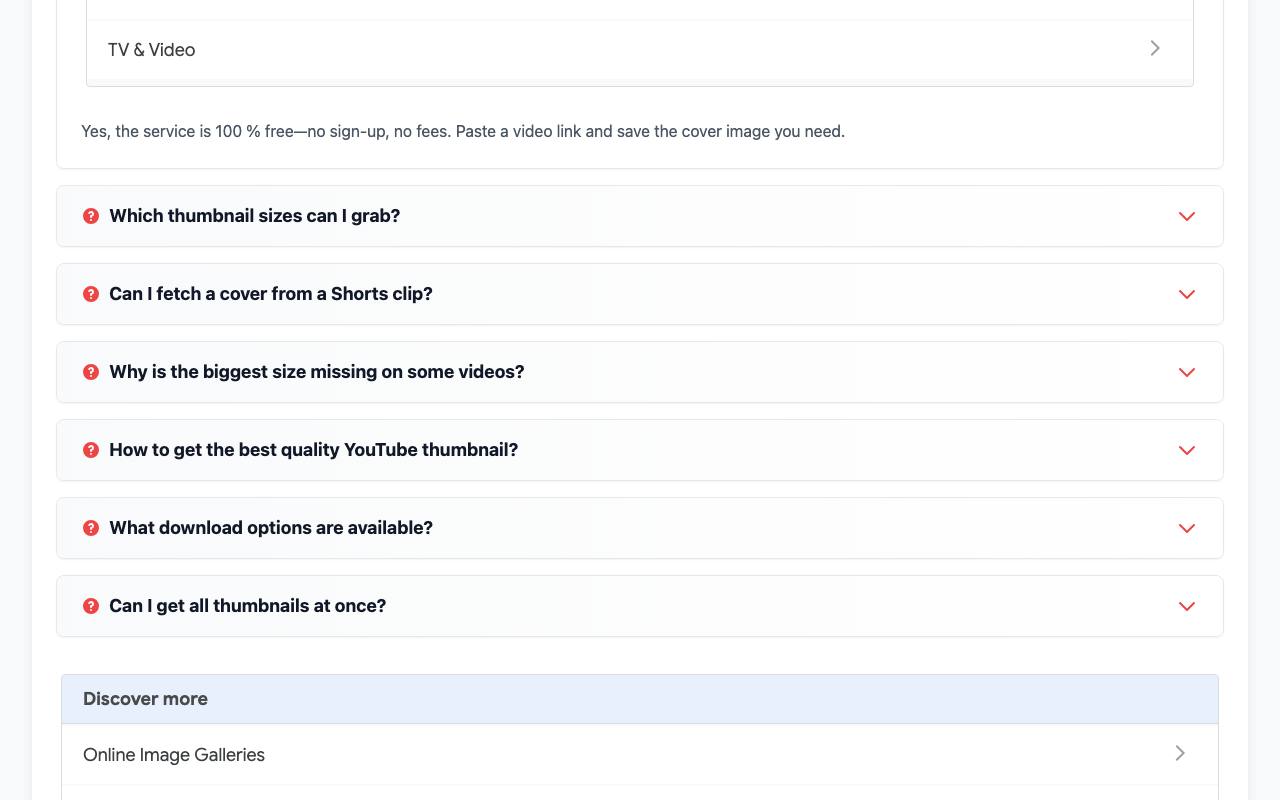Open the Online Image Galleries link
Viewport: 1280px width, 800px height.
coord(640,755)
